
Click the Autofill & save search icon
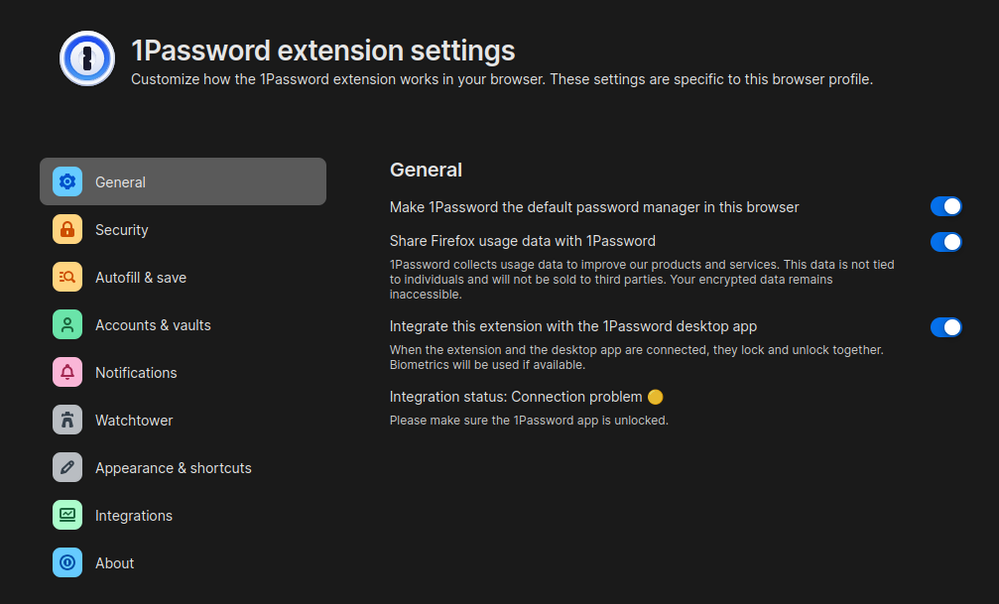point(67,278)
